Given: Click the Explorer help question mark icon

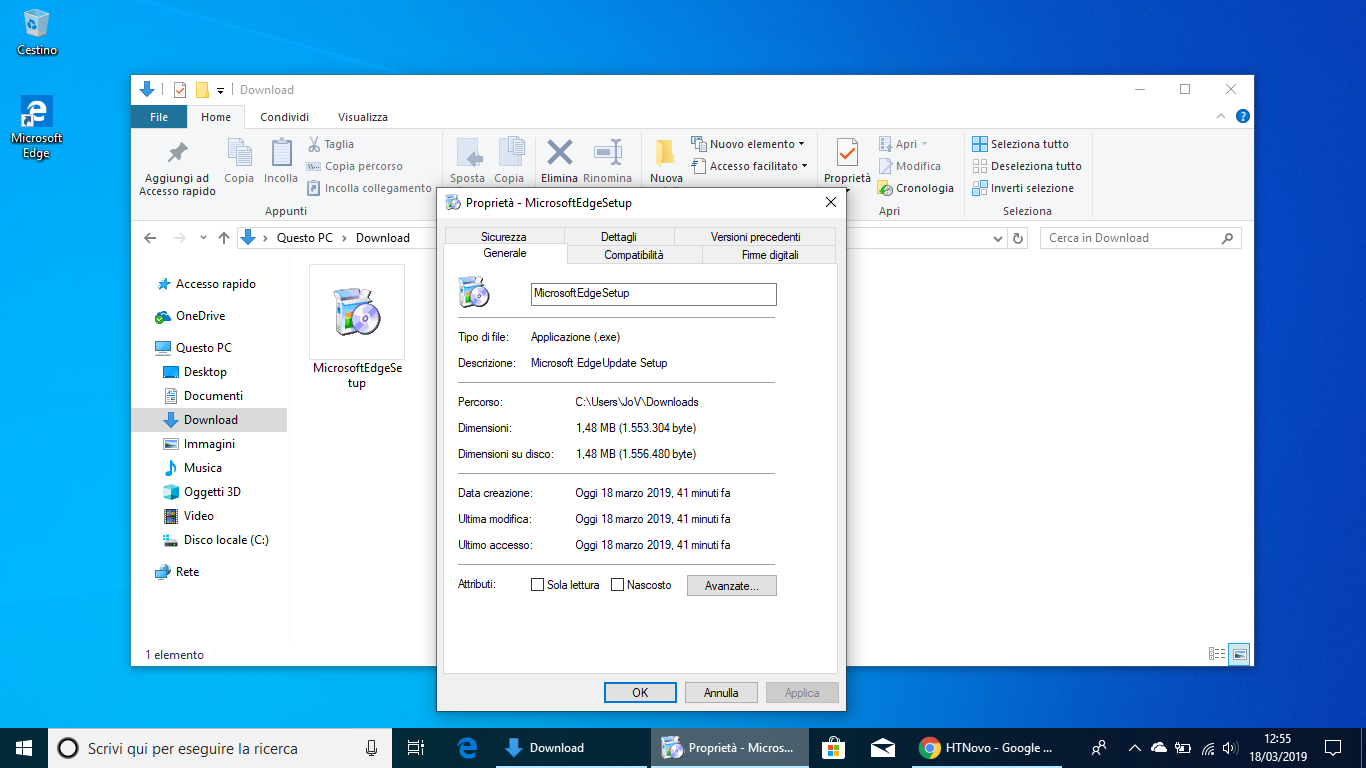Looking at the screenshot, I should 1243,117.
